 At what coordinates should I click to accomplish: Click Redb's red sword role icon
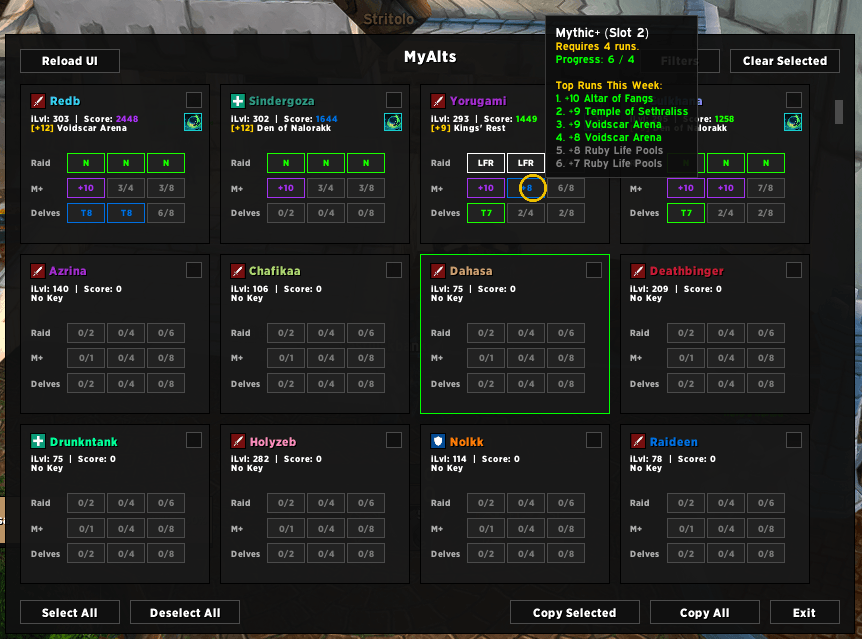(37, 101)
